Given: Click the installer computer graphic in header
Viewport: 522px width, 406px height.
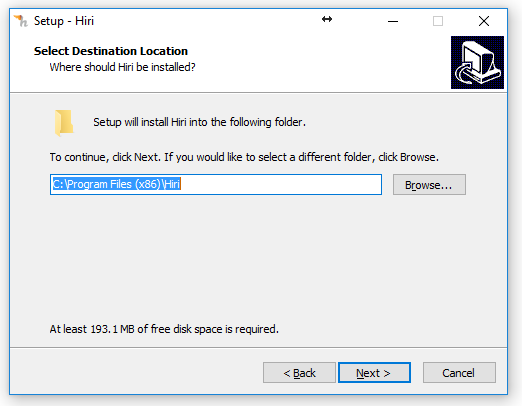Looking at the screenshot, I should click(x=477, y=62).
